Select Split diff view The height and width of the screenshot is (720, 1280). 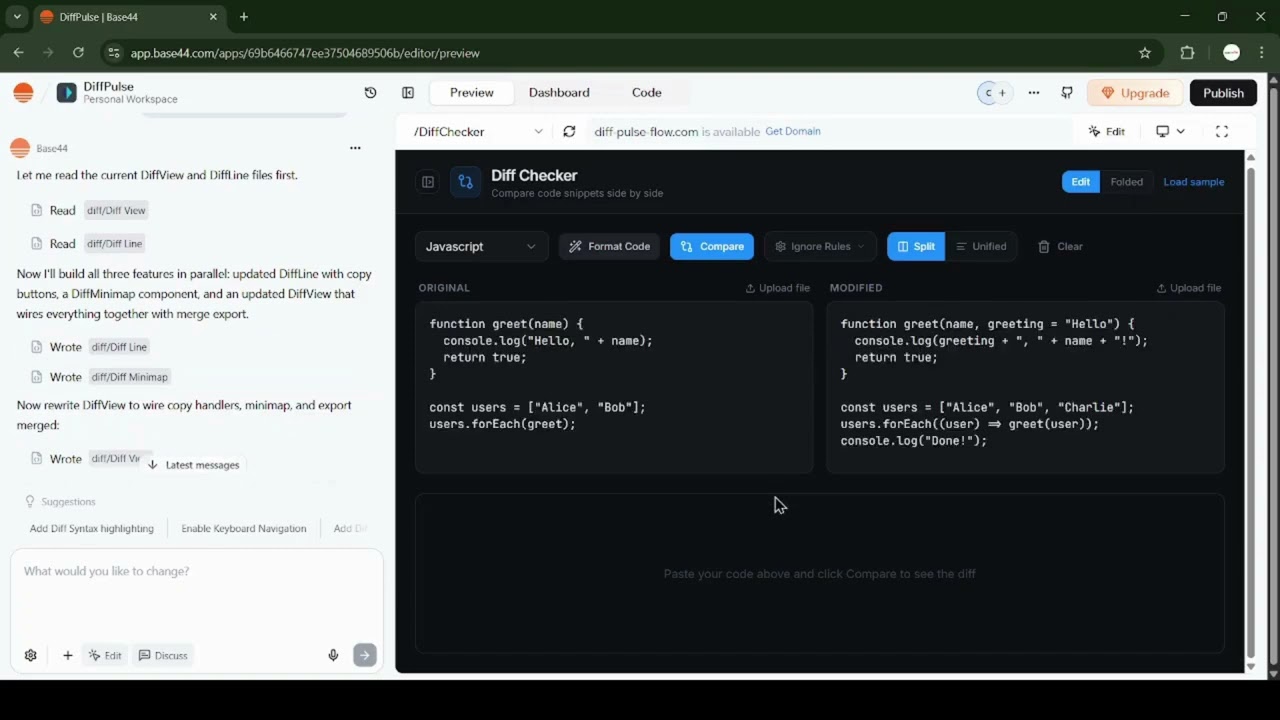coord(916,247)
